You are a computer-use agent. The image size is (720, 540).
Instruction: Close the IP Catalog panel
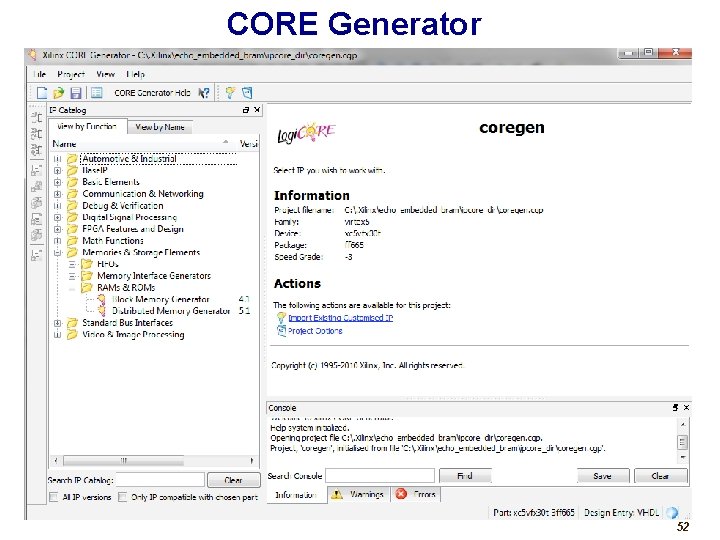click(257, 110)
